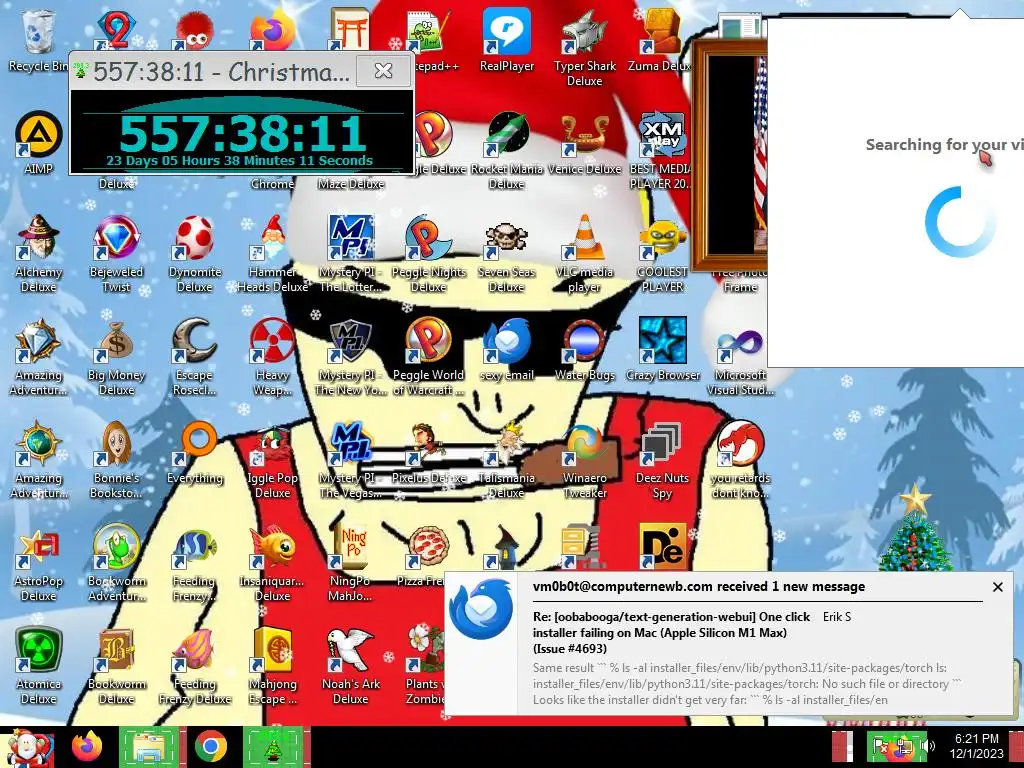This screenshot has height=768, width=1024.
Task: Launch AstroPop Deluxe
Action: coord(39,563)
